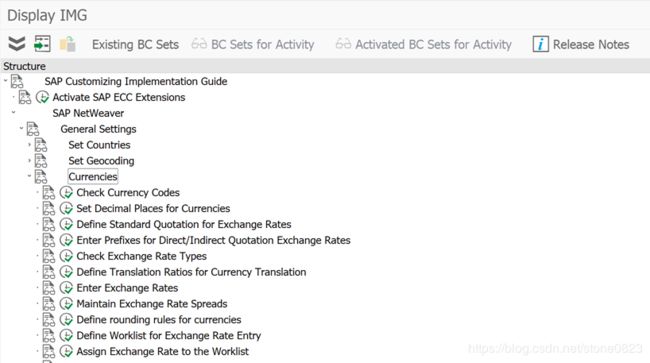Image resolution: width=650 pixels, height=363 pixels.
Task: Click the Change Release Note clipboard icon
Action: [x=68, y=44]
